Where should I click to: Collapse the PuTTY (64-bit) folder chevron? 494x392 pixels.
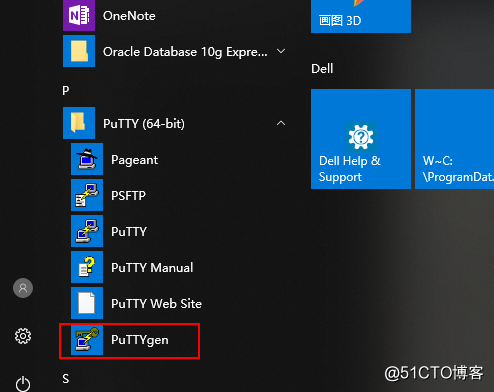tap(281, 123)
